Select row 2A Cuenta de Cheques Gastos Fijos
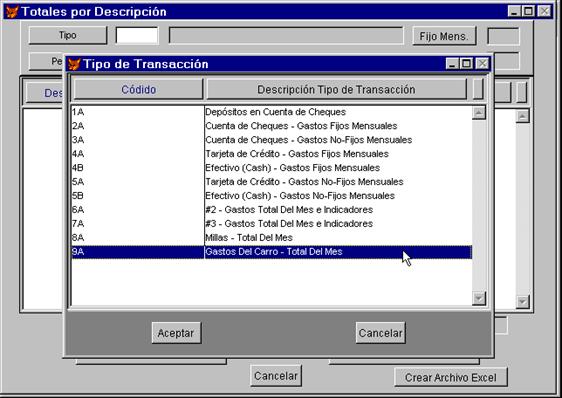 271,126
